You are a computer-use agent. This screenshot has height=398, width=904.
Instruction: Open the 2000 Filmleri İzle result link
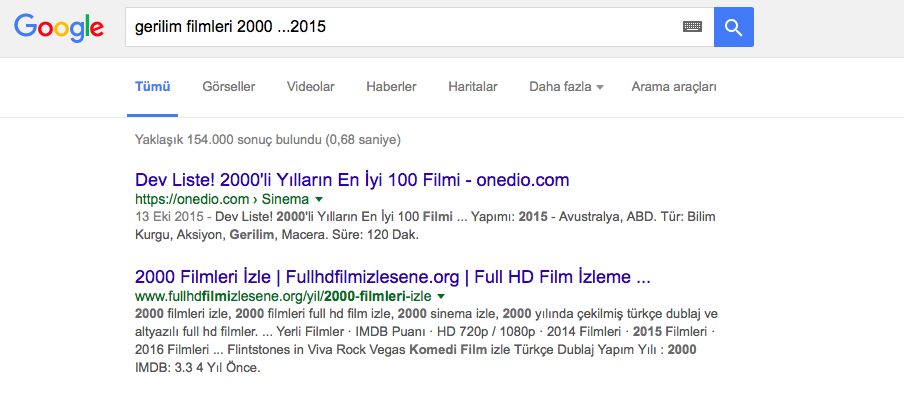(393, 277)
